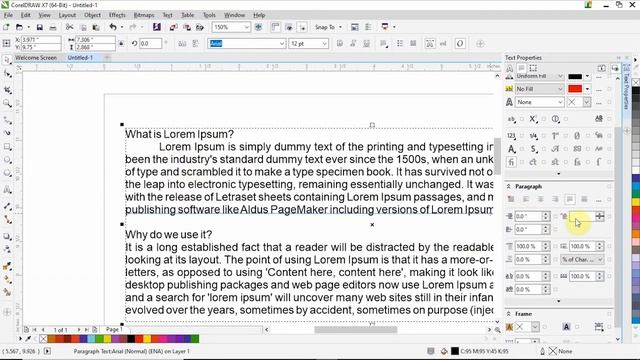Toggle checkbox next to the ct ligature icon
Viewport: 640px width, 360px height.
coord(544,162)
